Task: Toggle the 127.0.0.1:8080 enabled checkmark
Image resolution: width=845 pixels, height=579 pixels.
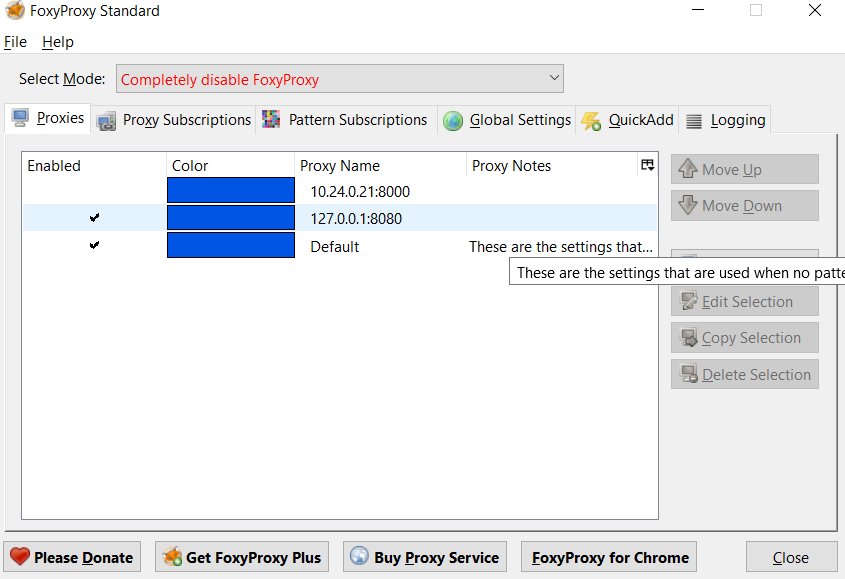Action: [94, 218]
